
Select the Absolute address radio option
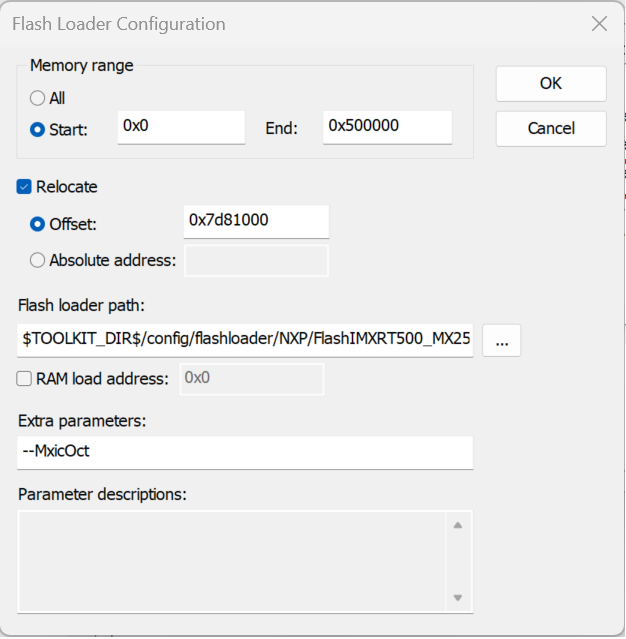(38, 260)
